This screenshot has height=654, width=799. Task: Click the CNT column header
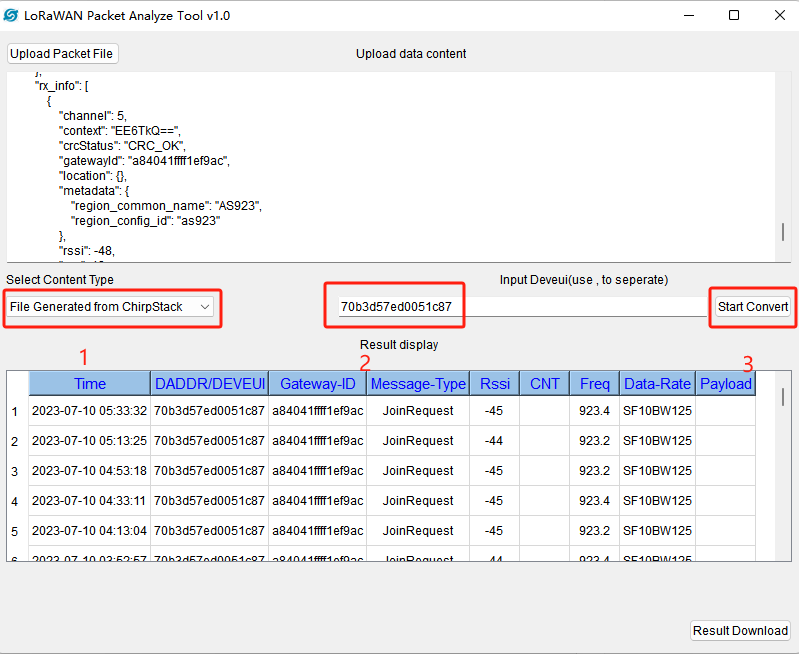tap(544, 383)
